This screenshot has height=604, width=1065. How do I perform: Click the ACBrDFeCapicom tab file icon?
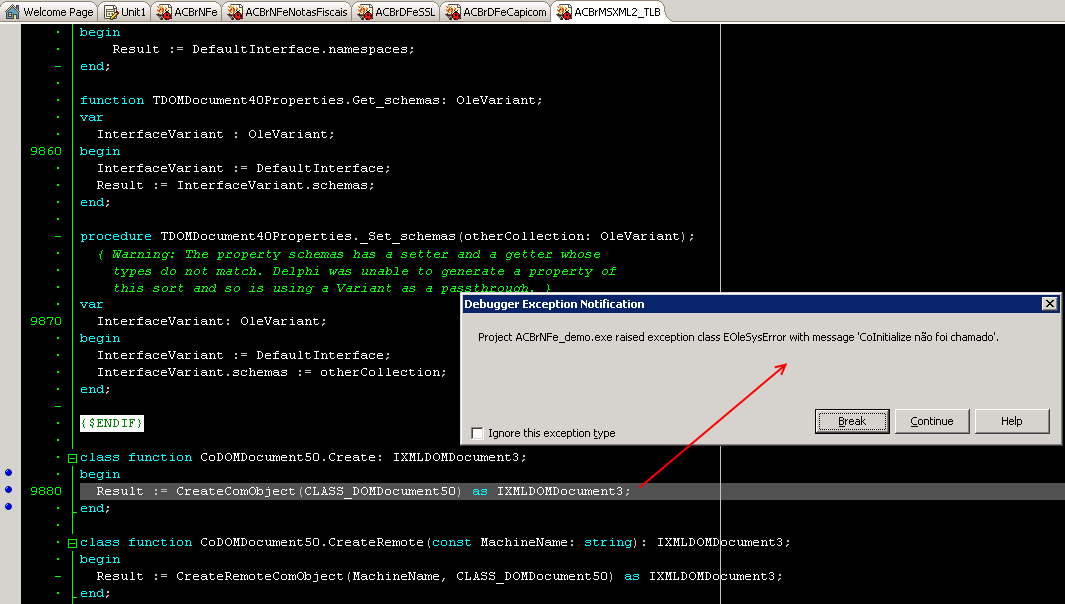pos(453,12)
